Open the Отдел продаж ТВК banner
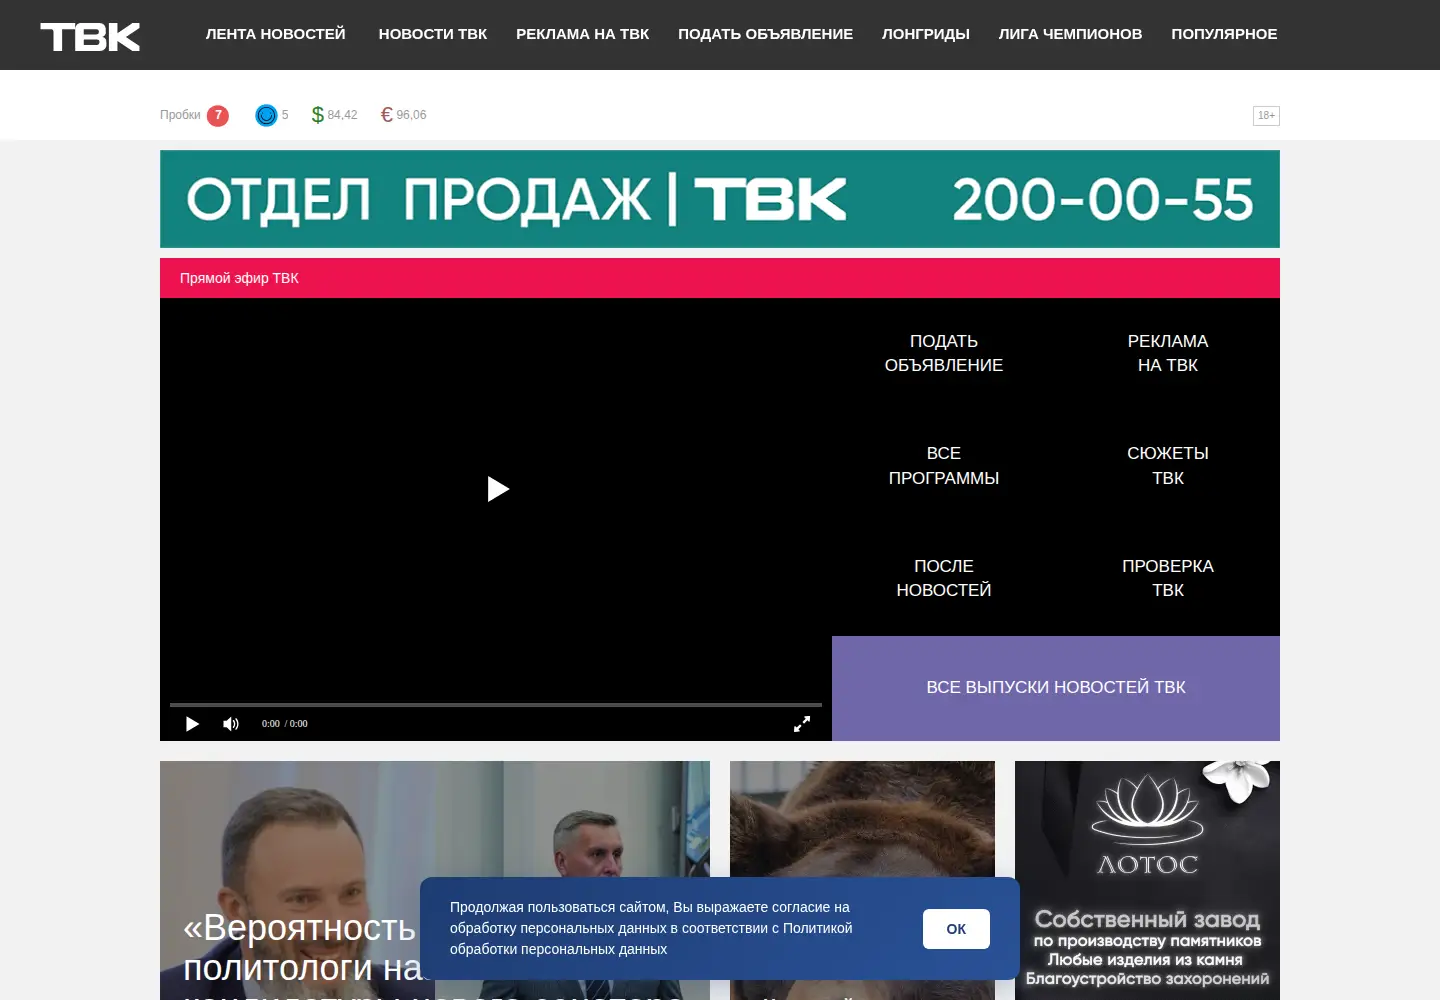Screen dimensions: 1440x1000 [x=720, y=199]
